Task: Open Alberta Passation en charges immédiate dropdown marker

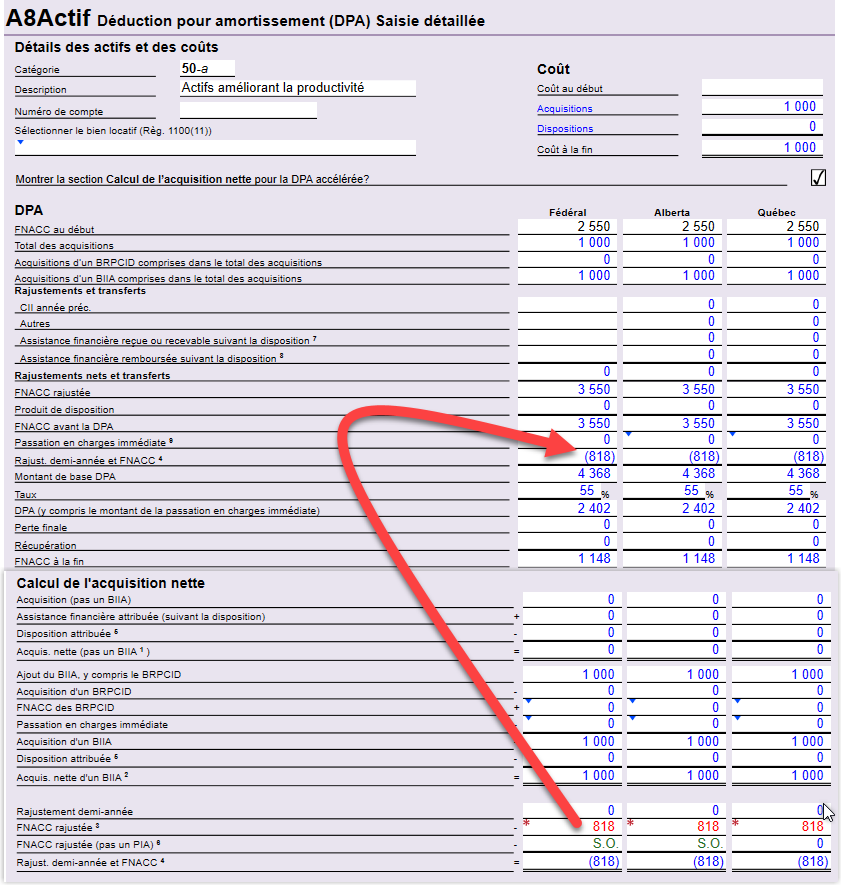Action: pos(630,434)
